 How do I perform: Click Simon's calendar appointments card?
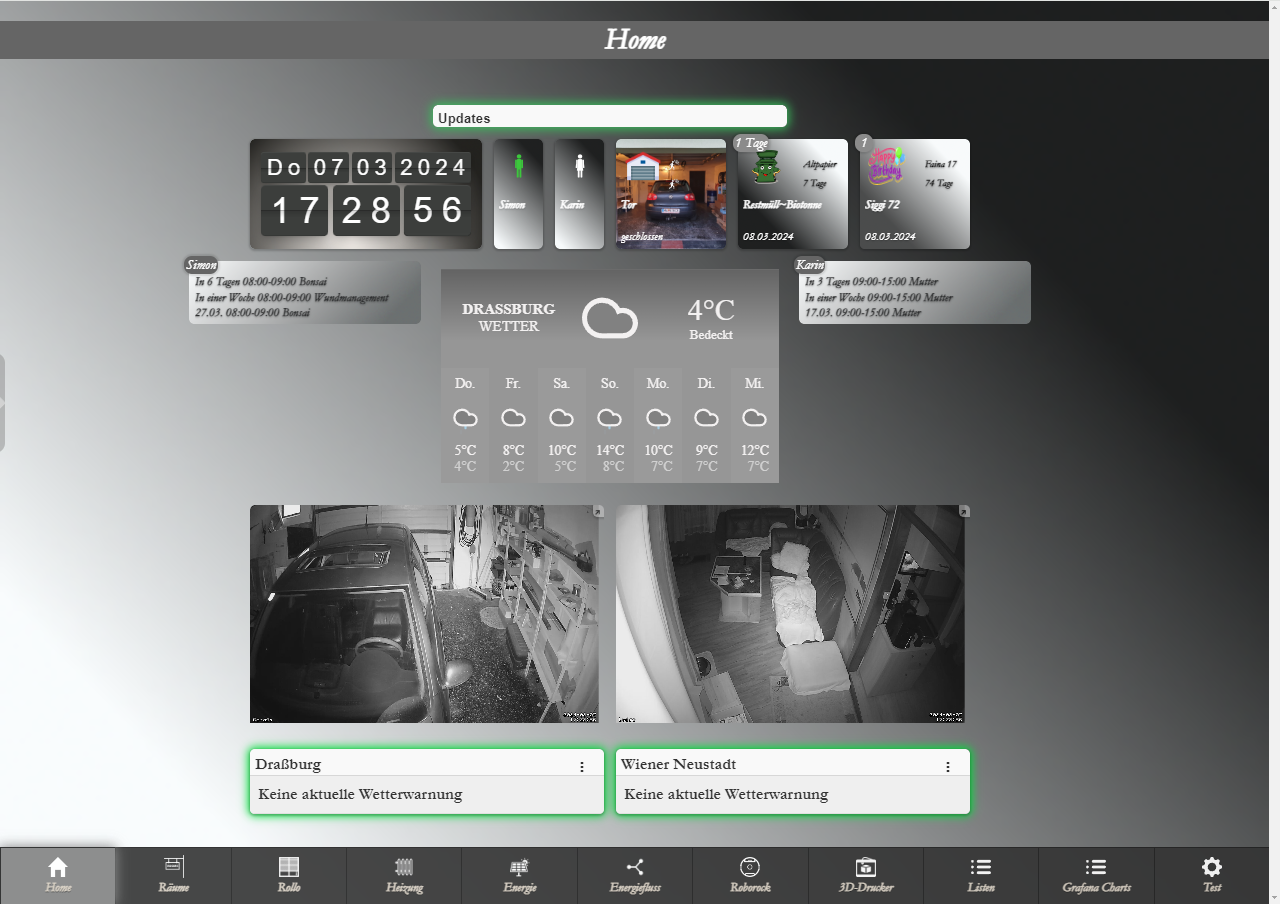pyautogui.click(x=305, y=292)
